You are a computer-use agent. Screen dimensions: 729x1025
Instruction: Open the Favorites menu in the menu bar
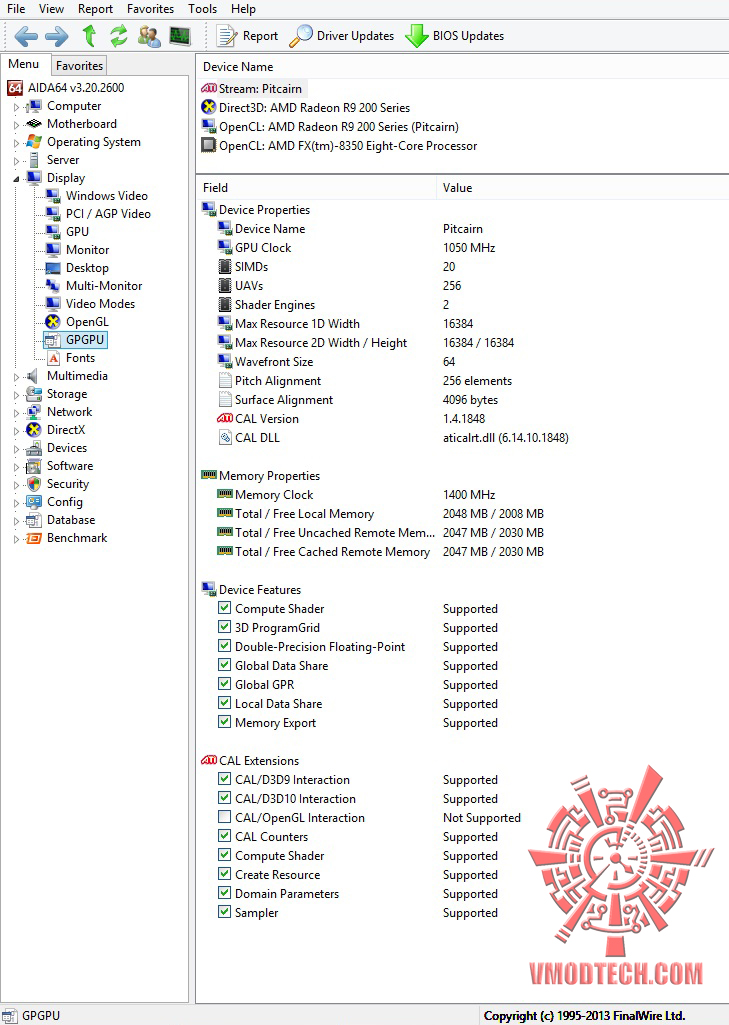[x=150, y=8]
